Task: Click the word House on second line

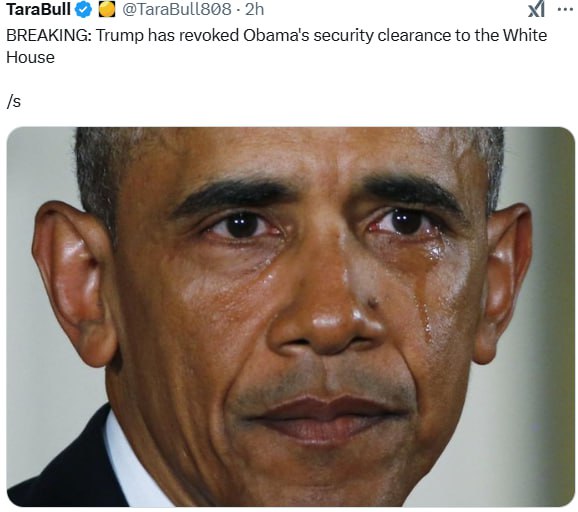Action: 30,58
